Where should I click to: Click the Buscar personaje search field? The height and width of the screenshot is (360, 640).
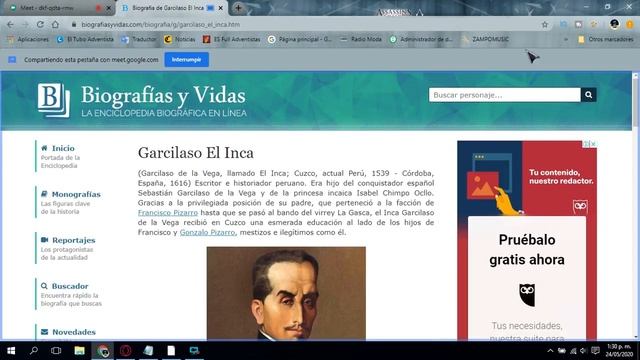pyautogui.click(x=504, y=95)
